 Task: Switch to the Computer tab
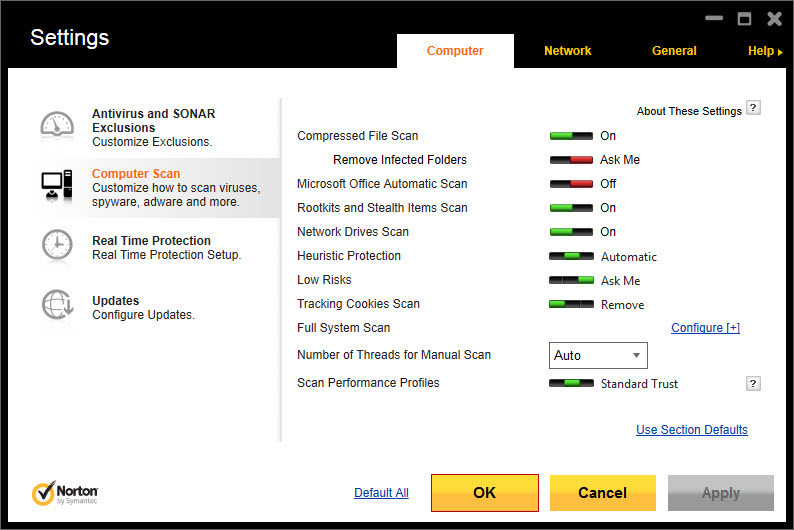(x=455, y=51)
